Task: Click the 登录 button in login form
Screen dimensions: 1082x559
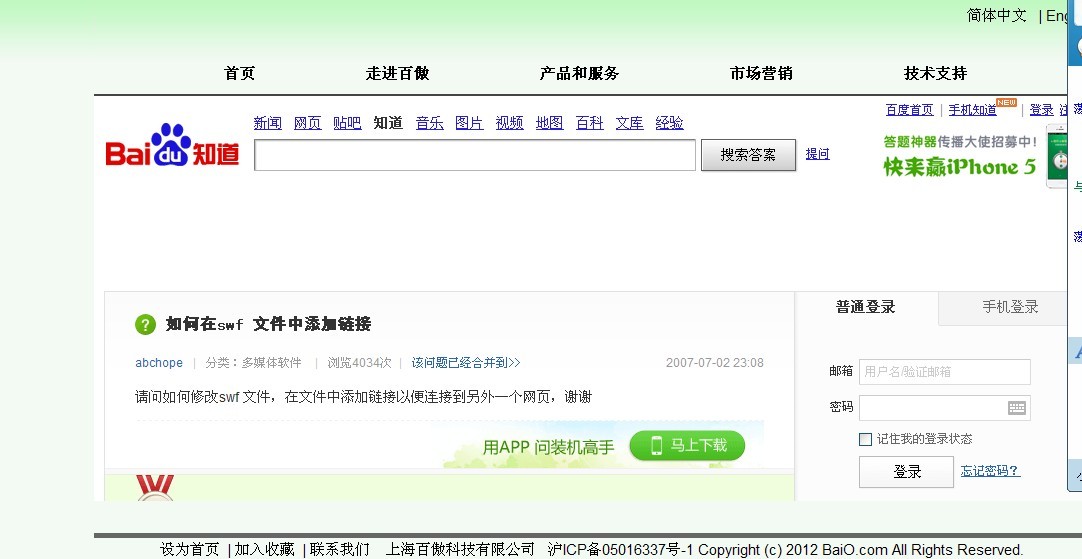Action: click(x=906, y=472)
